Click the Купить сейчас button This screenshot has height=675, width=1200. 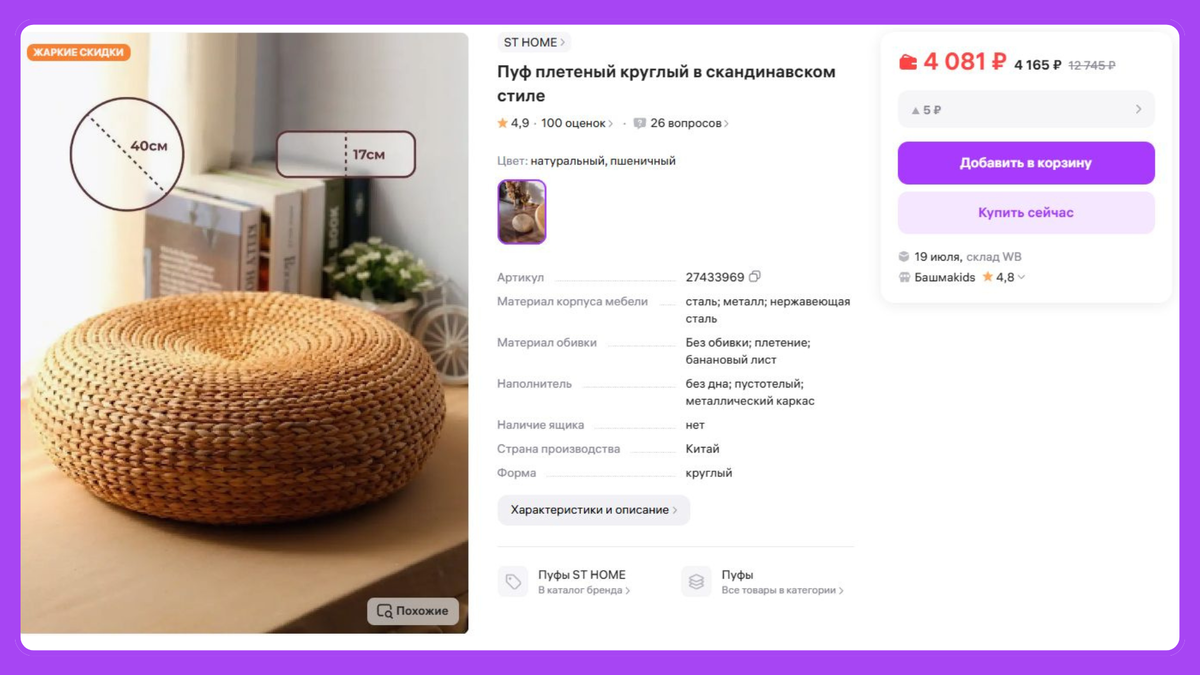[1026, 213]
